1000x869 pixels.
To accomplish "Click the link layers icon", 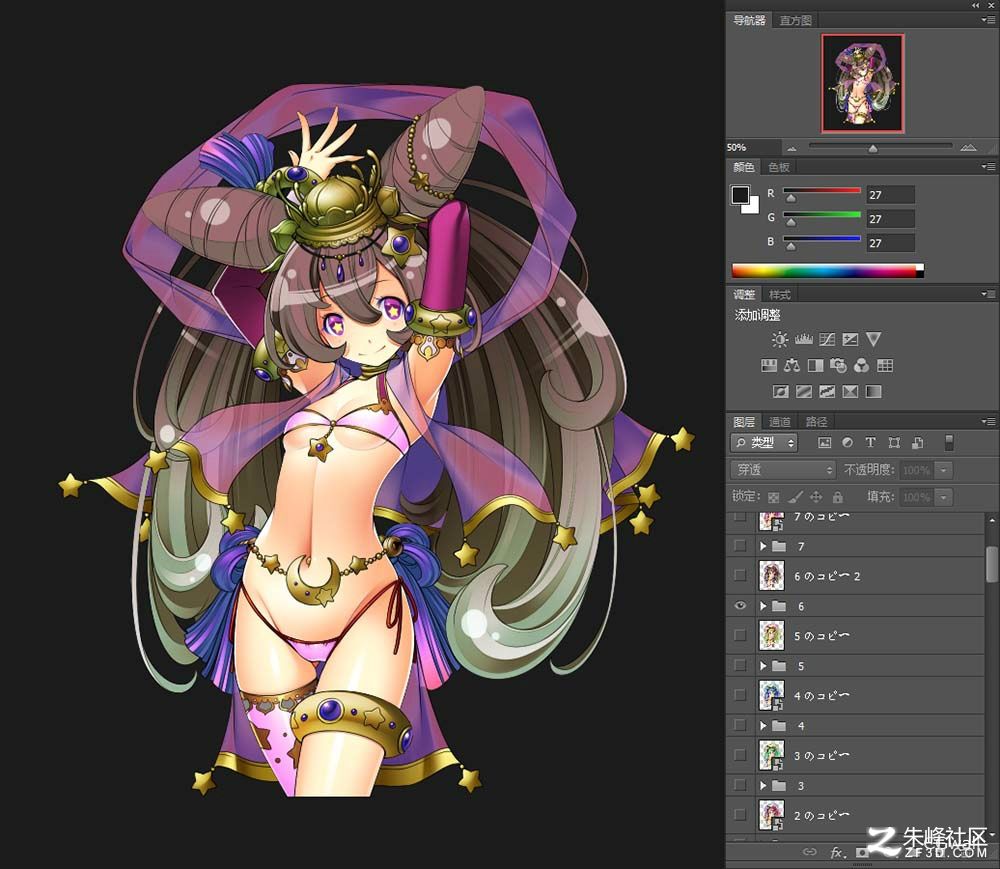I will click(x=809, y=851).
